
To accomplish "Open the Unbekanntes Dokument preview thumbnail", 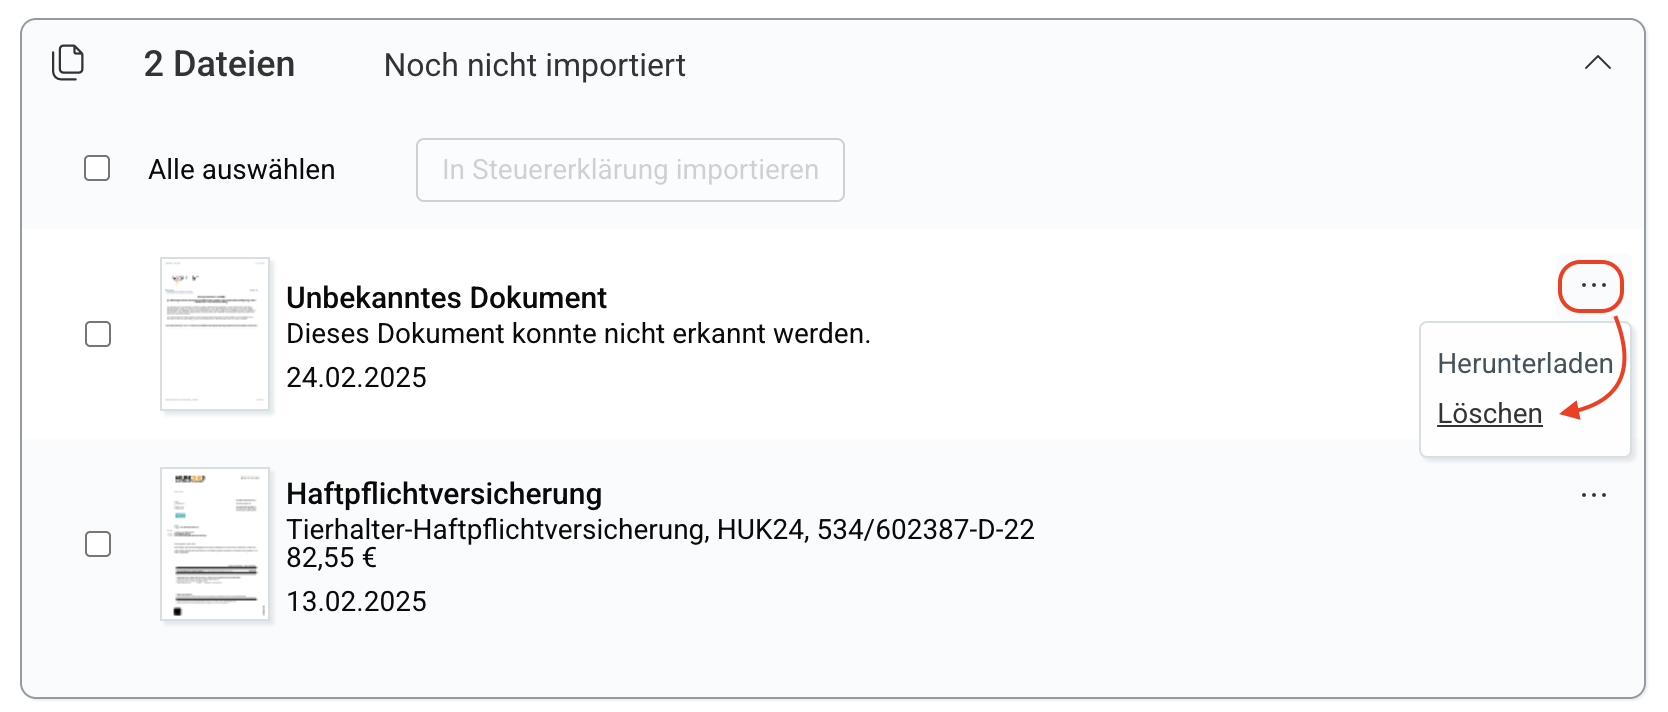I will coord(215,334).
